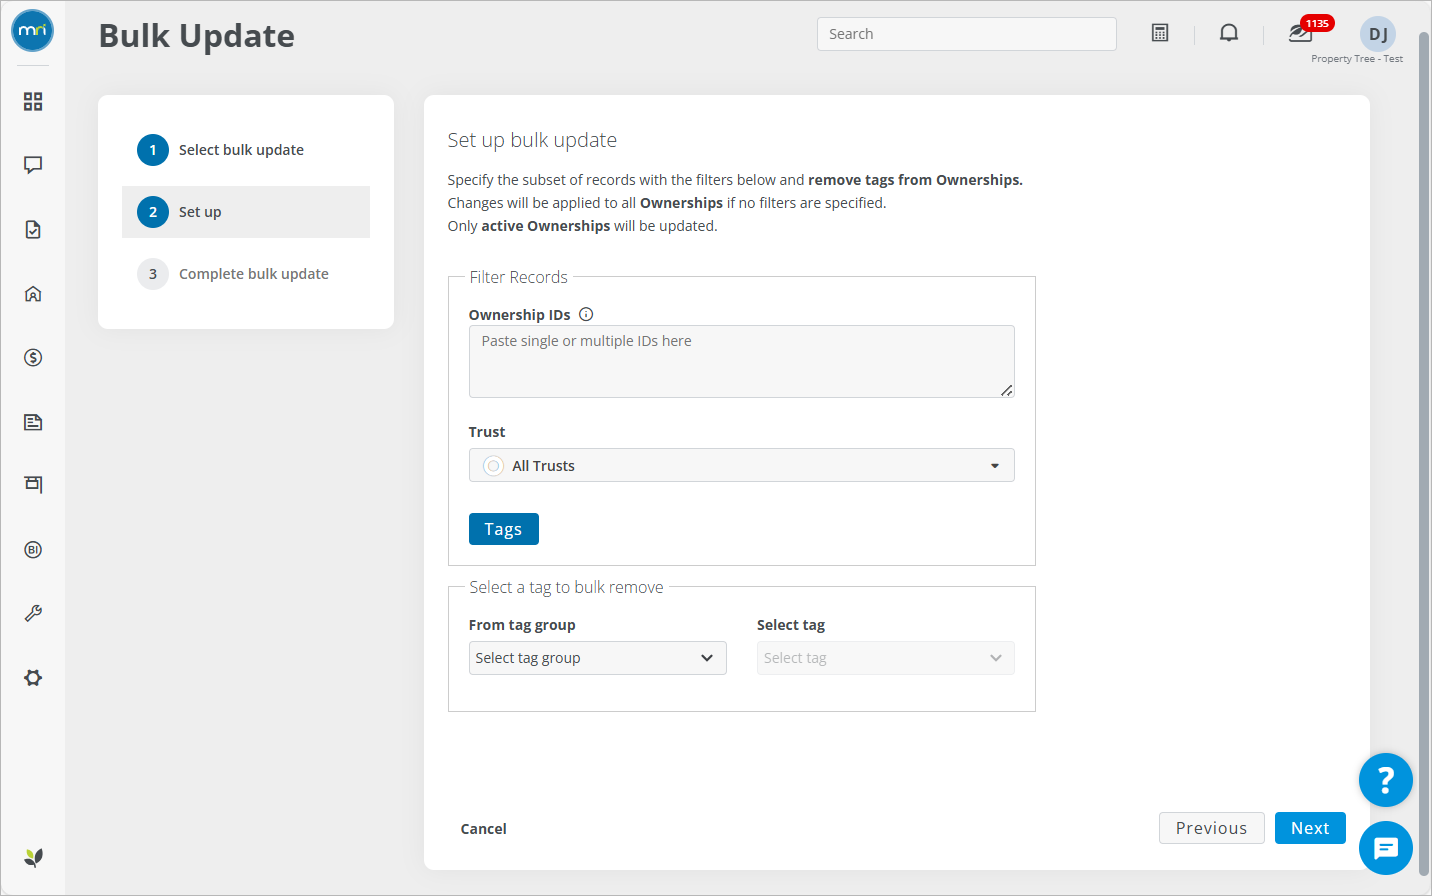
Task: Click the 'Bulk Update' page title
Action: pos(197,36)
